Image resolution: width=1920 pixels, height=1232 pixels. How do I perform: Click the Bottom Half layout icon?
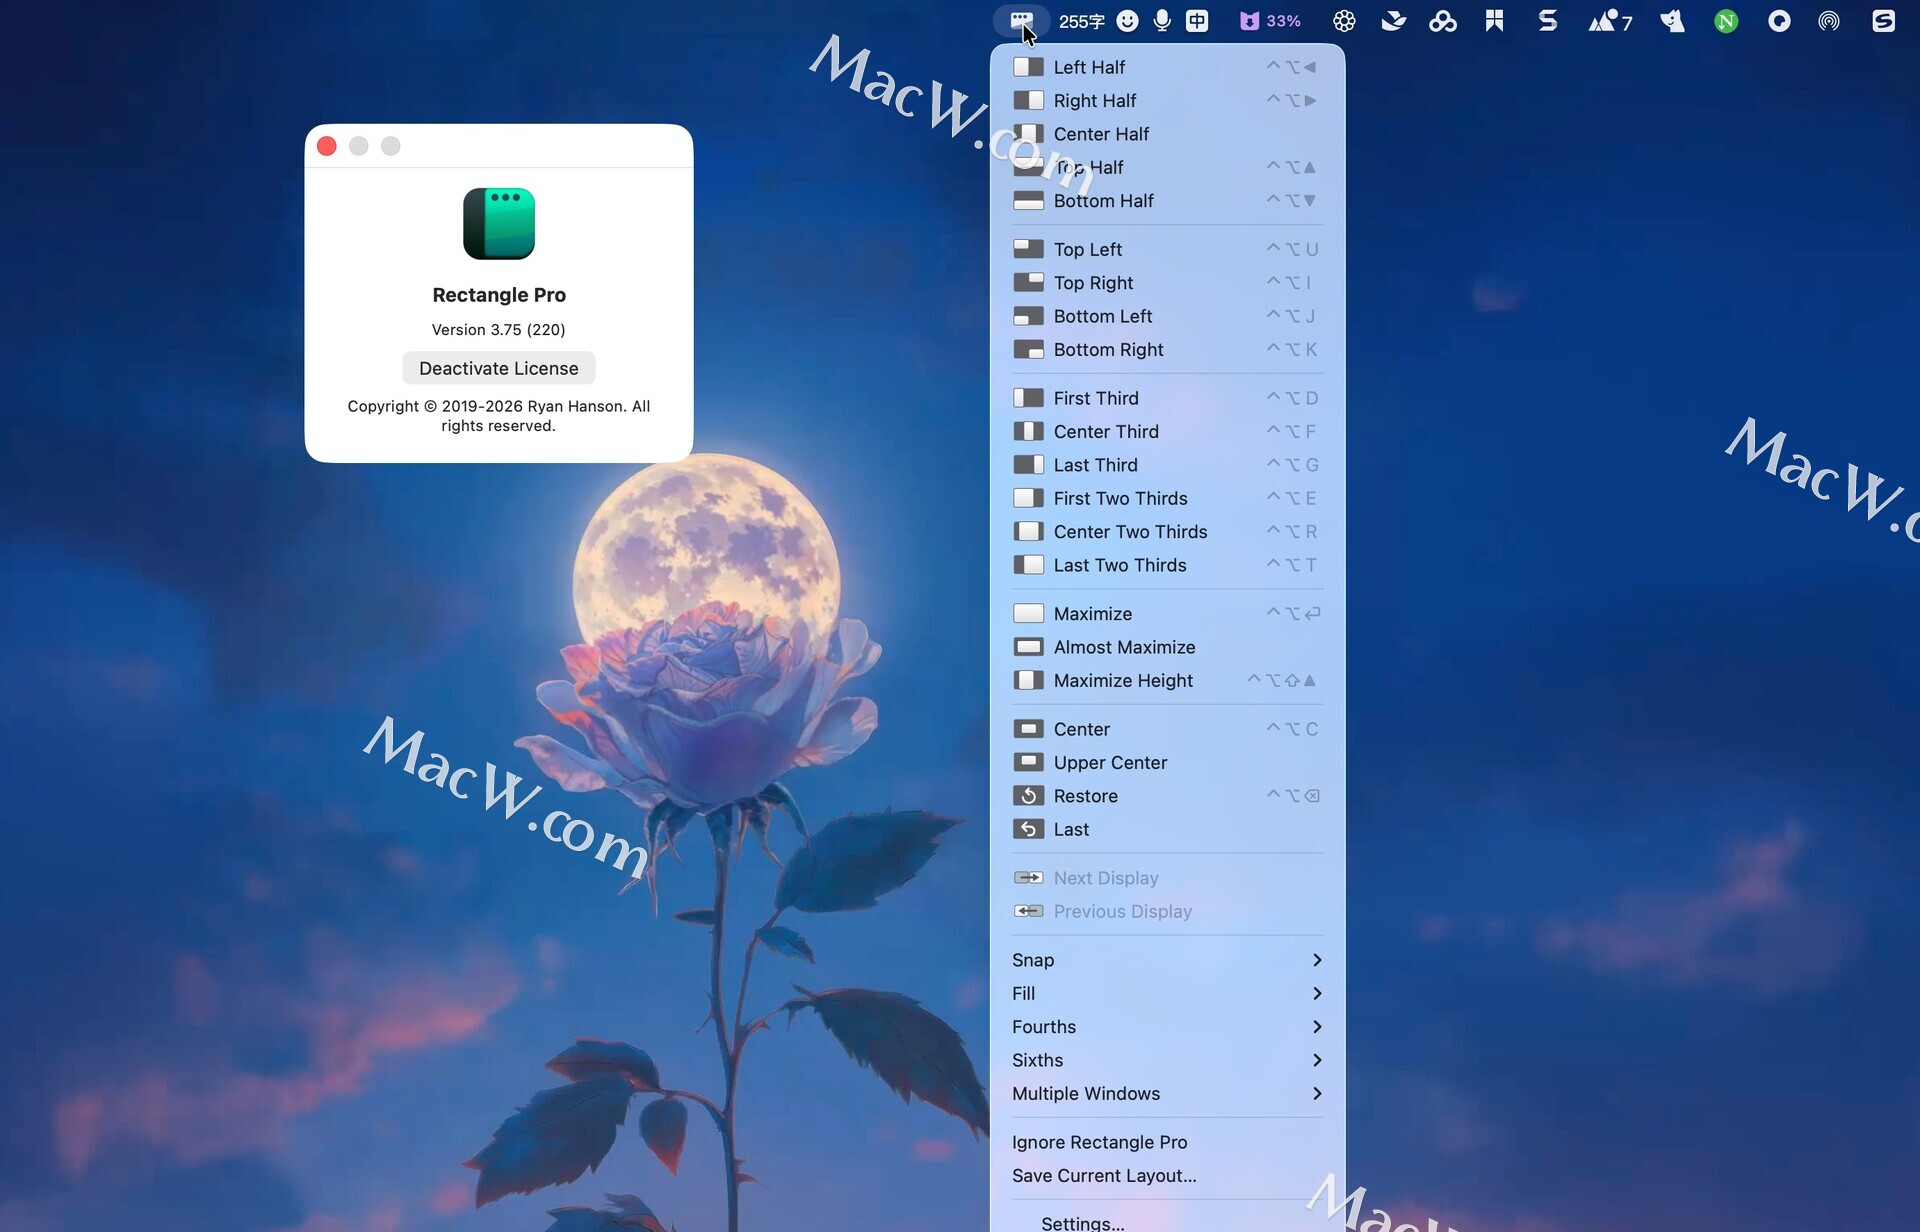tap(1028, 201)
